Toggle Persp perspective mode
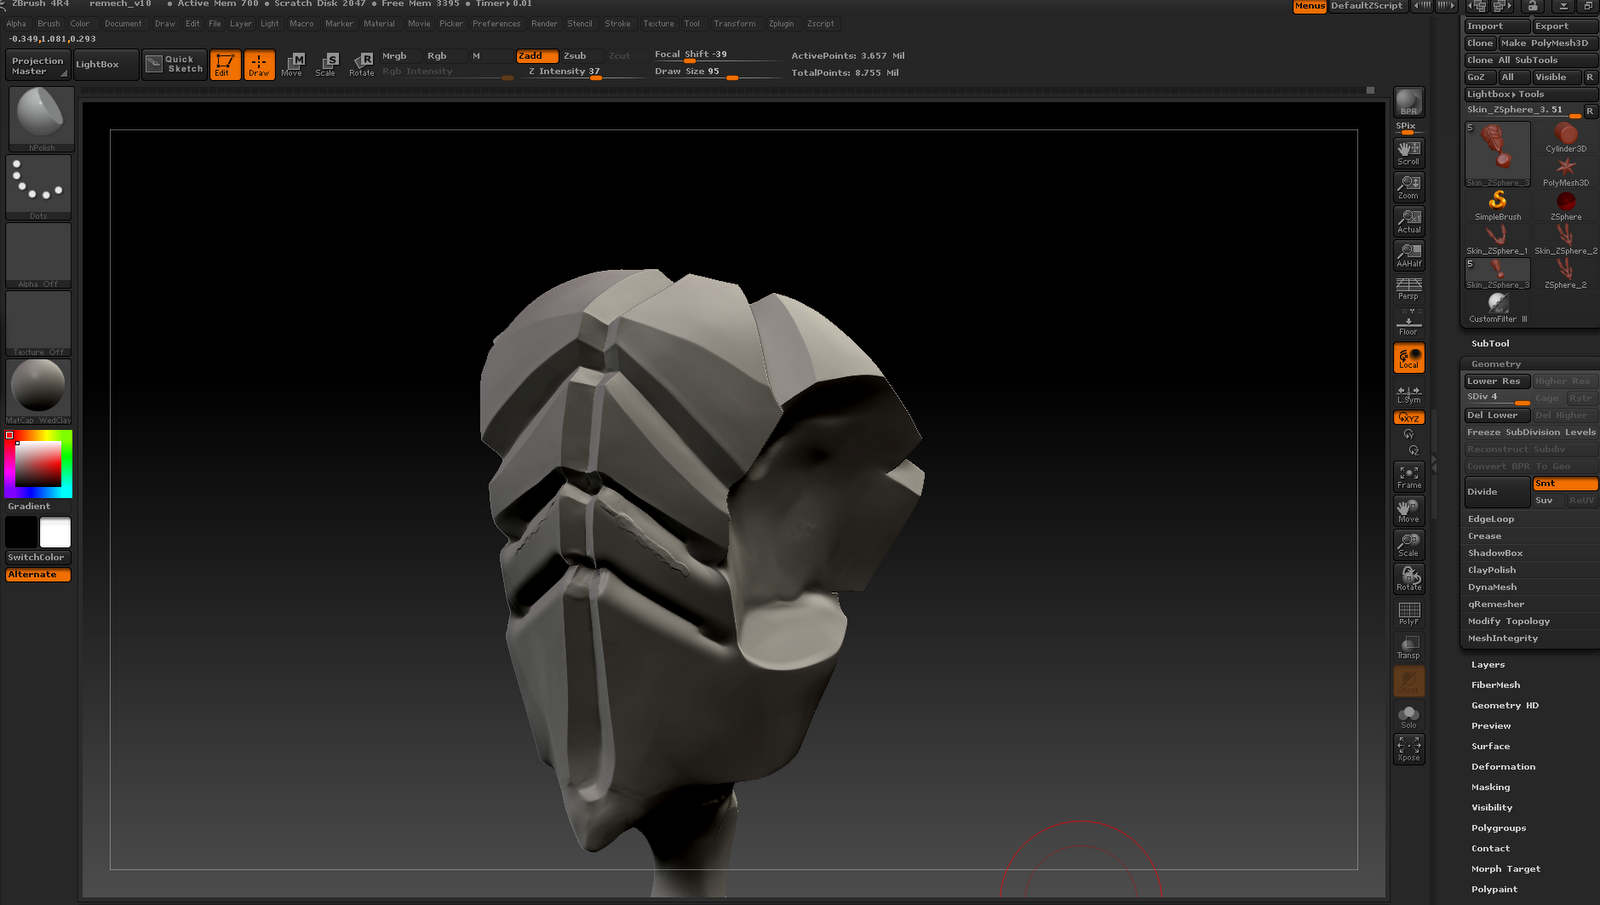Image resolution: width=1600 pixels, height=905 pixels. (1408, 288)
